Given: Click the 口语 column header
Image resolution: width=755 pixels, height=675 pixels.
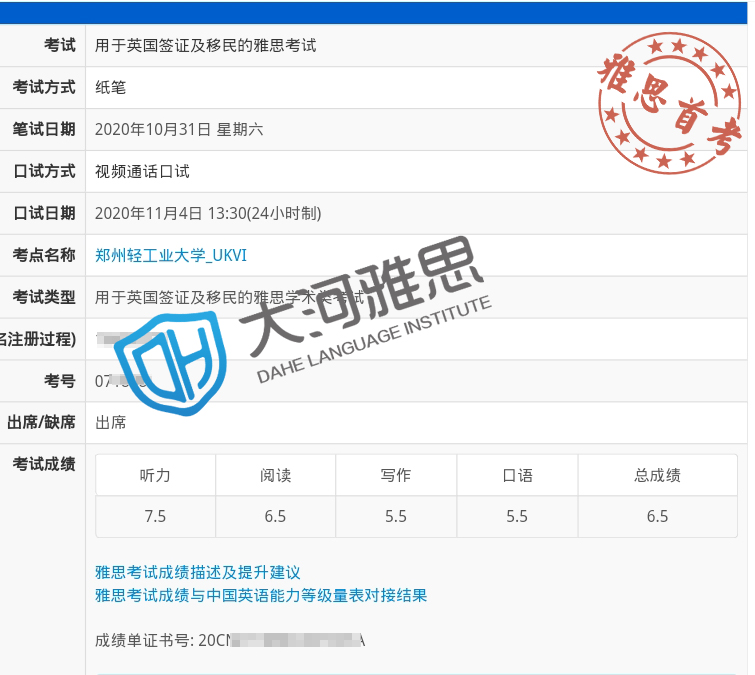Looking at the screenshot, I should (x=517, y=475).
